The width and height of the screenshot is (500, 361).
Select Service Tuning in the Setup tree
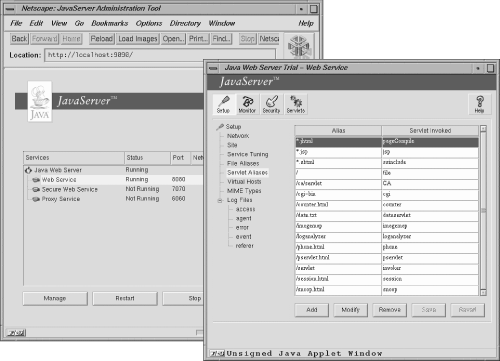248,154
